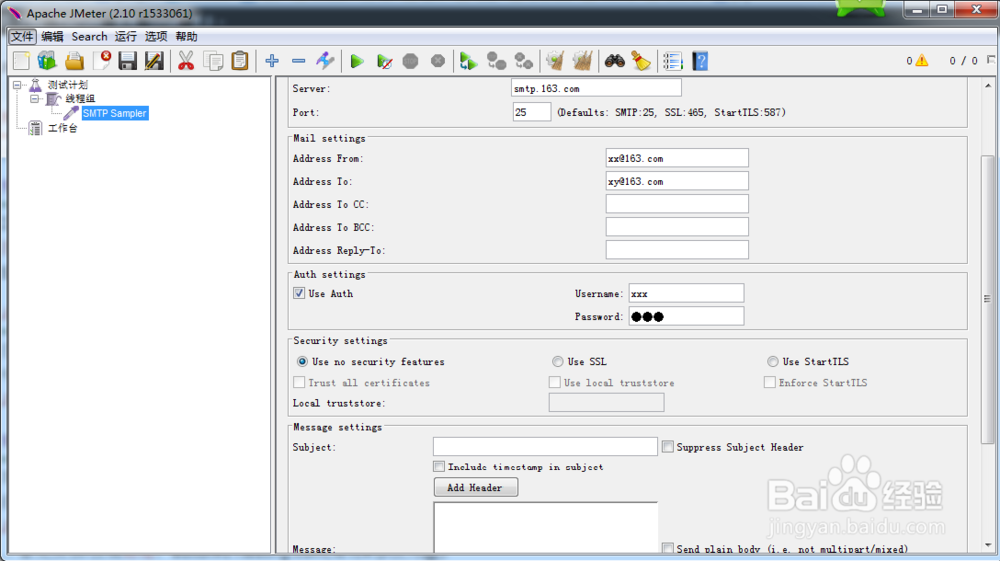Clear results with the broom icon

tap(555, 61)
